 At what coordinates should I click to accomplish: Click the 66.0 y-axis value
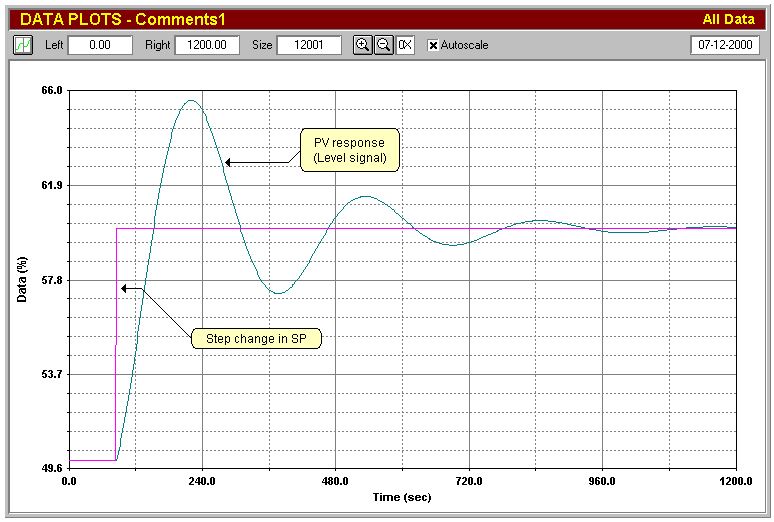click(52, 90)
